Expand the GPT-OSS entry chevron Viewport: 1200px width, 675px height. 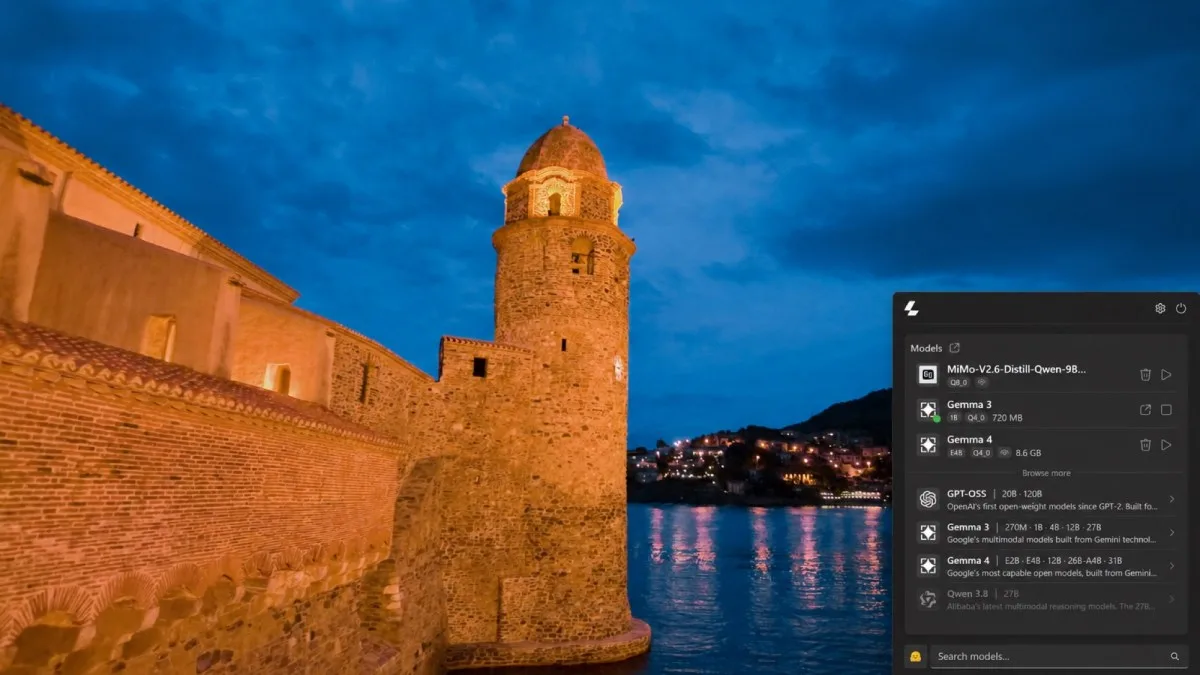point(1172,499)
